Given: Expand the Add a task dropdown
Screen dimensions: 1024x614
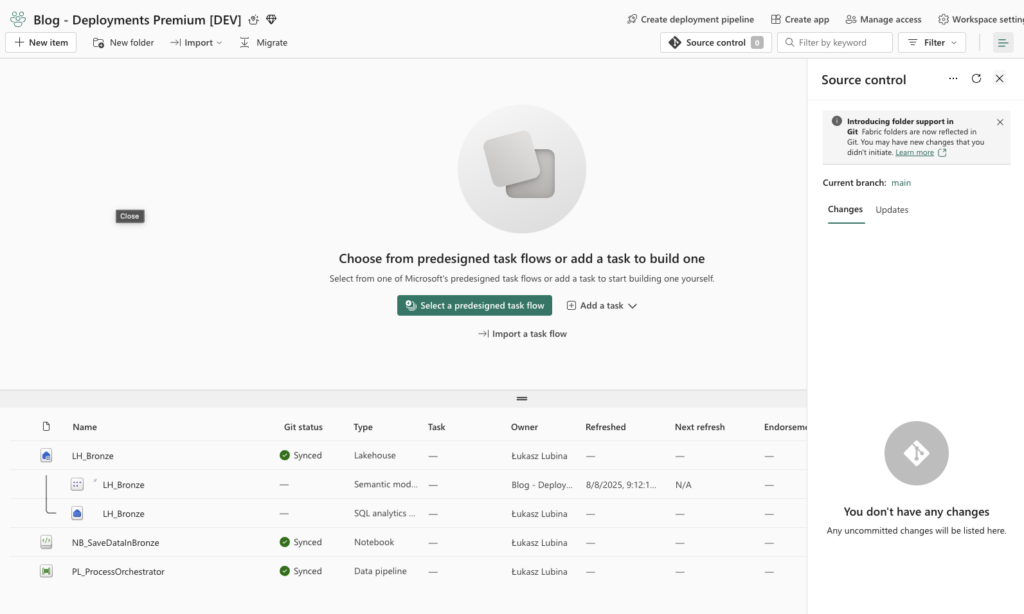Looking at the screenshot, I should click(x=602, y=306).
